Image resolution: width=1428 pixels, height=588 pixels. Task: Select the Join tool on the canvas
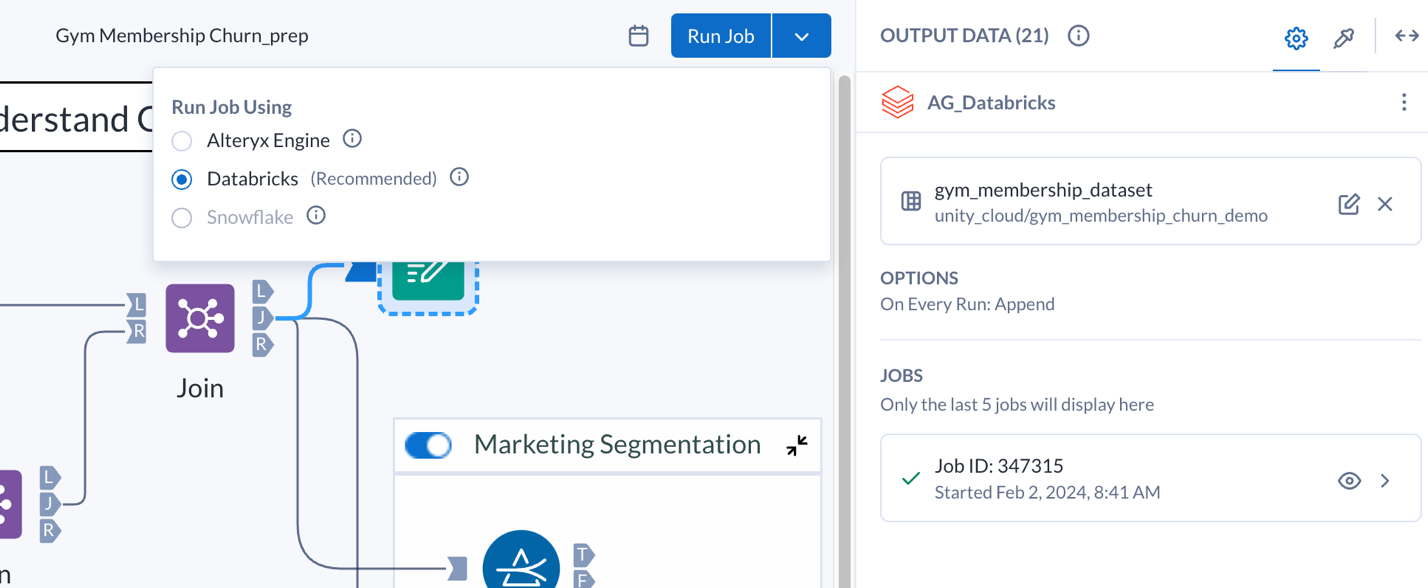coord(199,318)
